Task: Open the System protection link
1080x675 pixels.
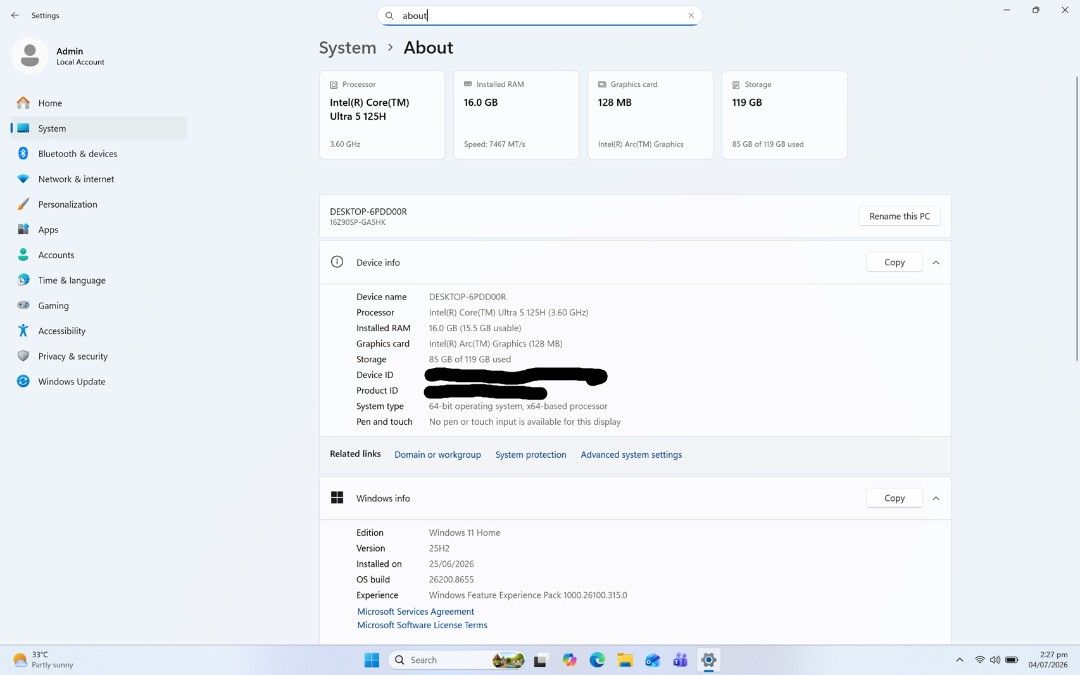Action: [530, 455]
